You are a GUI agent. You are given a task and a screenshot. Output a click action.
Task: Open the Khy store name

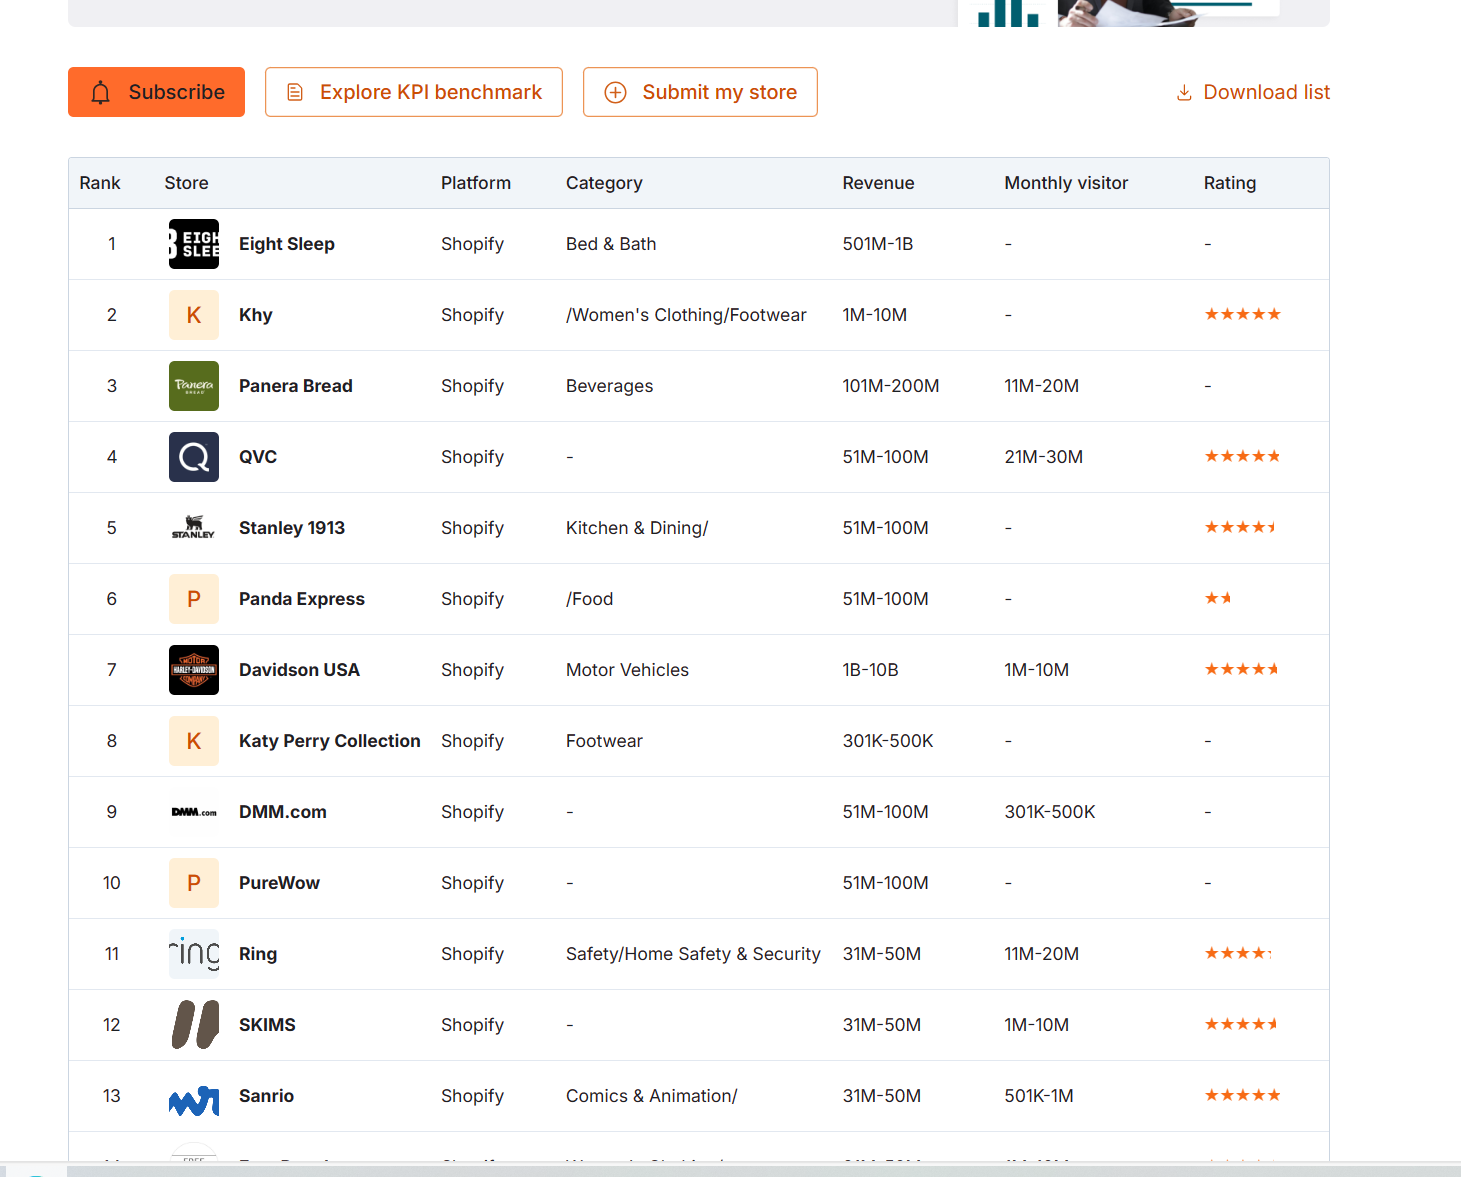[256, 315]
